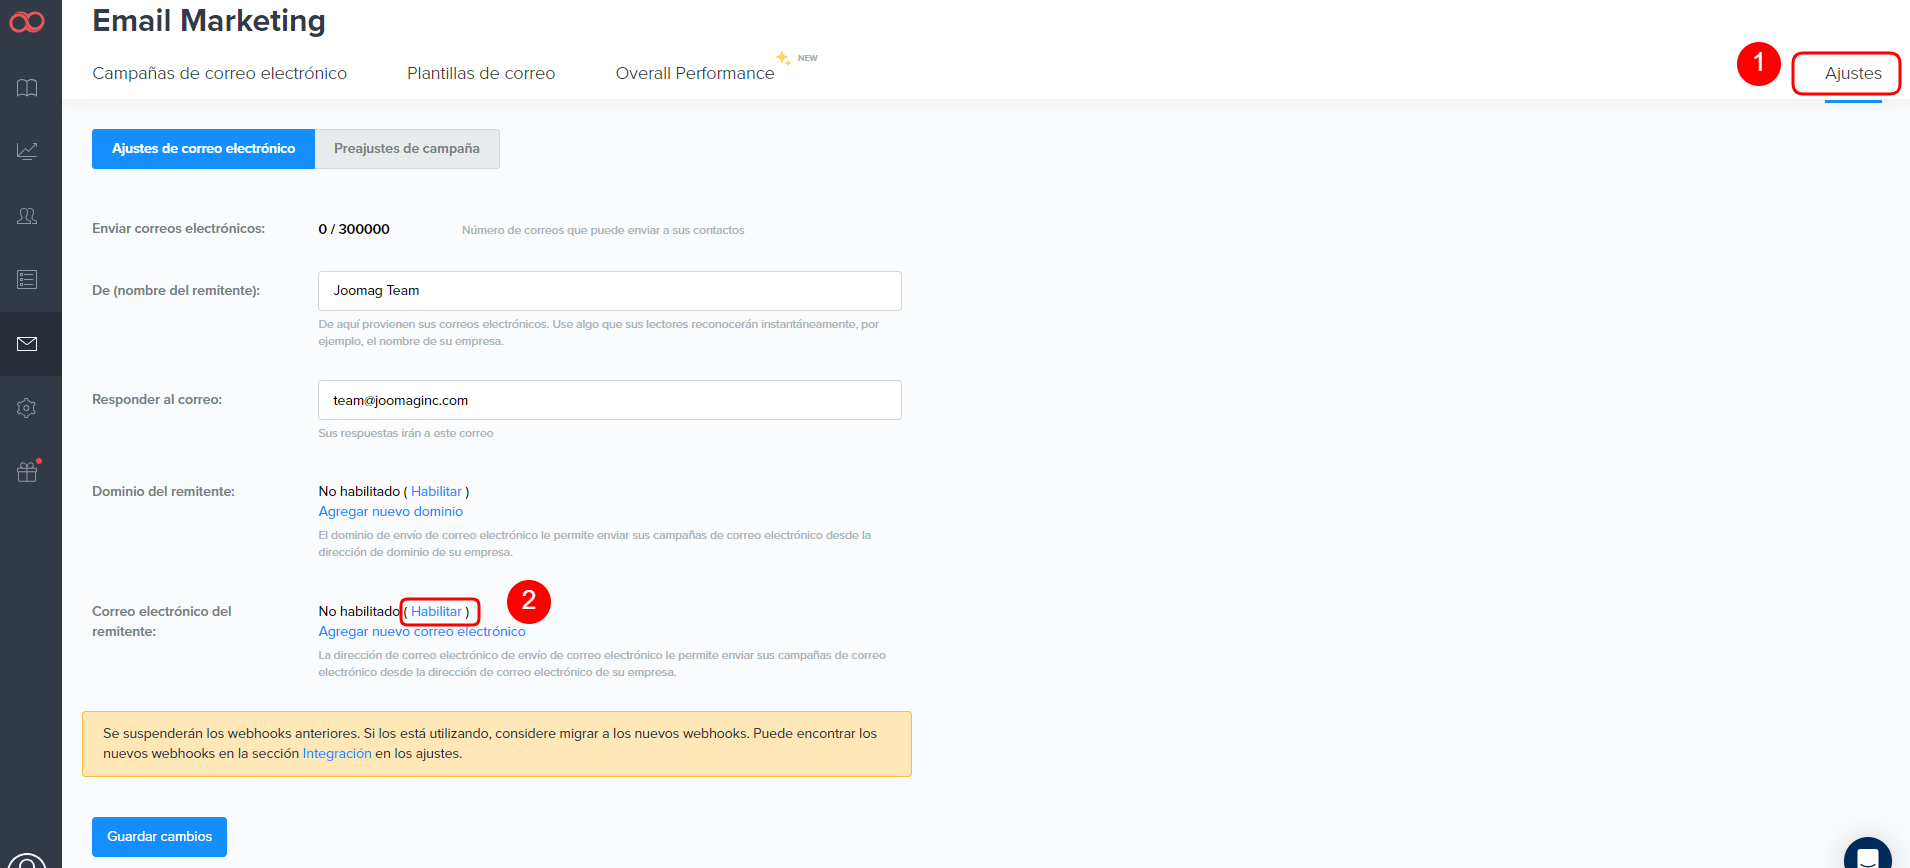Open the settings gear icon in sidebar
Image resolution: width=1910 pixels, height=868 pixels.
27,408
